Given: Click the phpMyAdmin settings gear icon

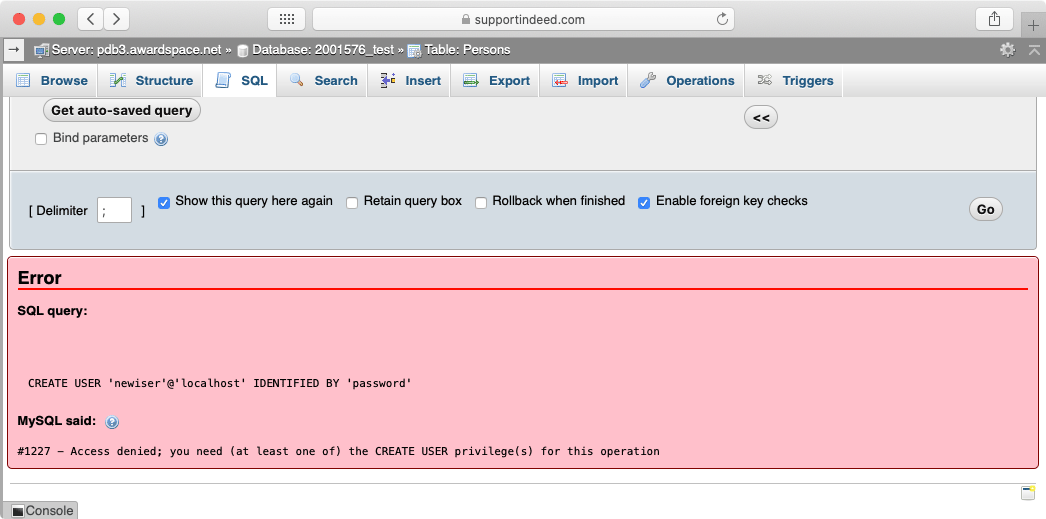Looking at the screenshot, I should [1007, 50].
